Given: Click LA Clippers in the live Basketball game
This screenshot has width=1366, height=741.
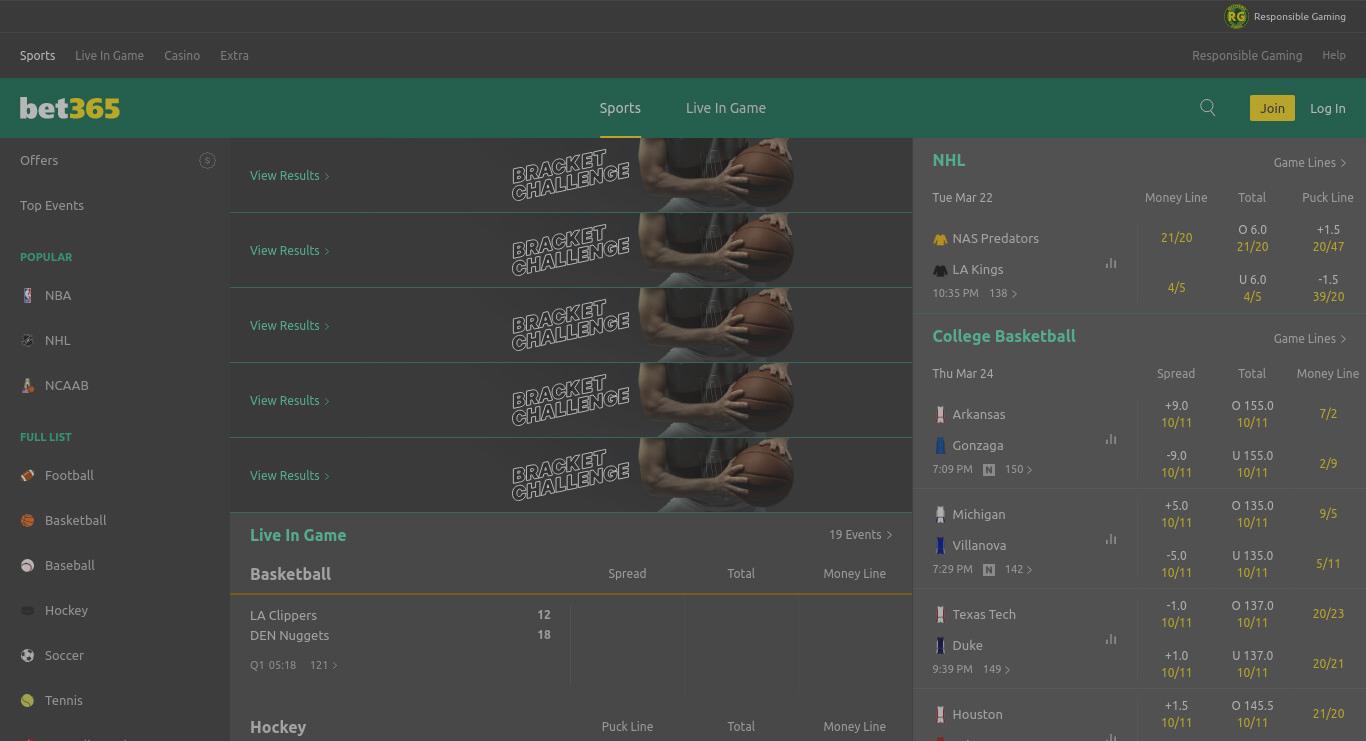Looking at the screenshot, I should pyautogui.click(x=283, y=615).
